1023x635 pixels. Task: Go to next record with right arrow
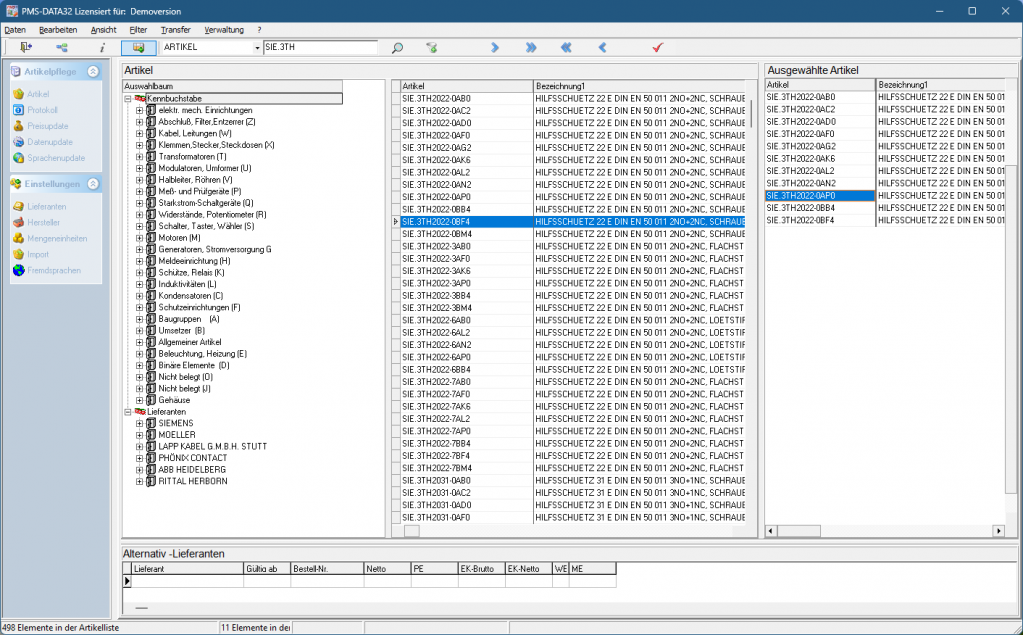495,47
